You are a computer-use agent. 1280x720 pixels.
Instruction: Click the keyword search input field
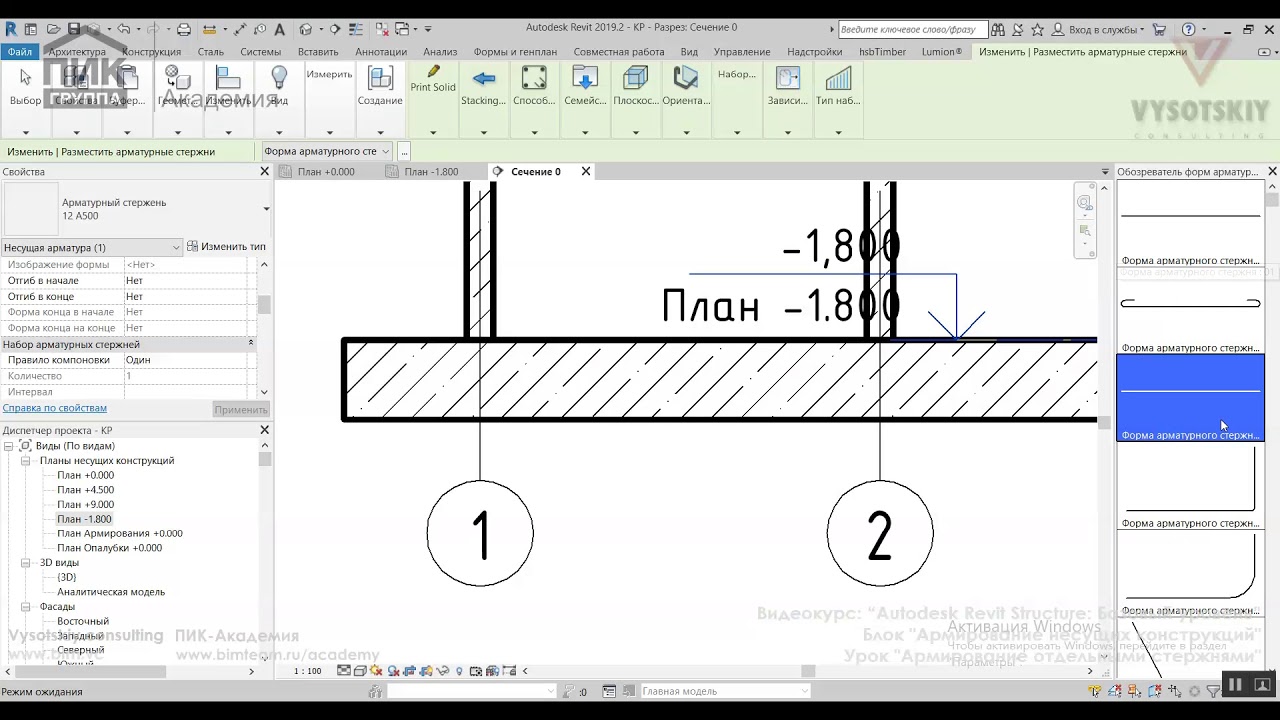(913, 30)
